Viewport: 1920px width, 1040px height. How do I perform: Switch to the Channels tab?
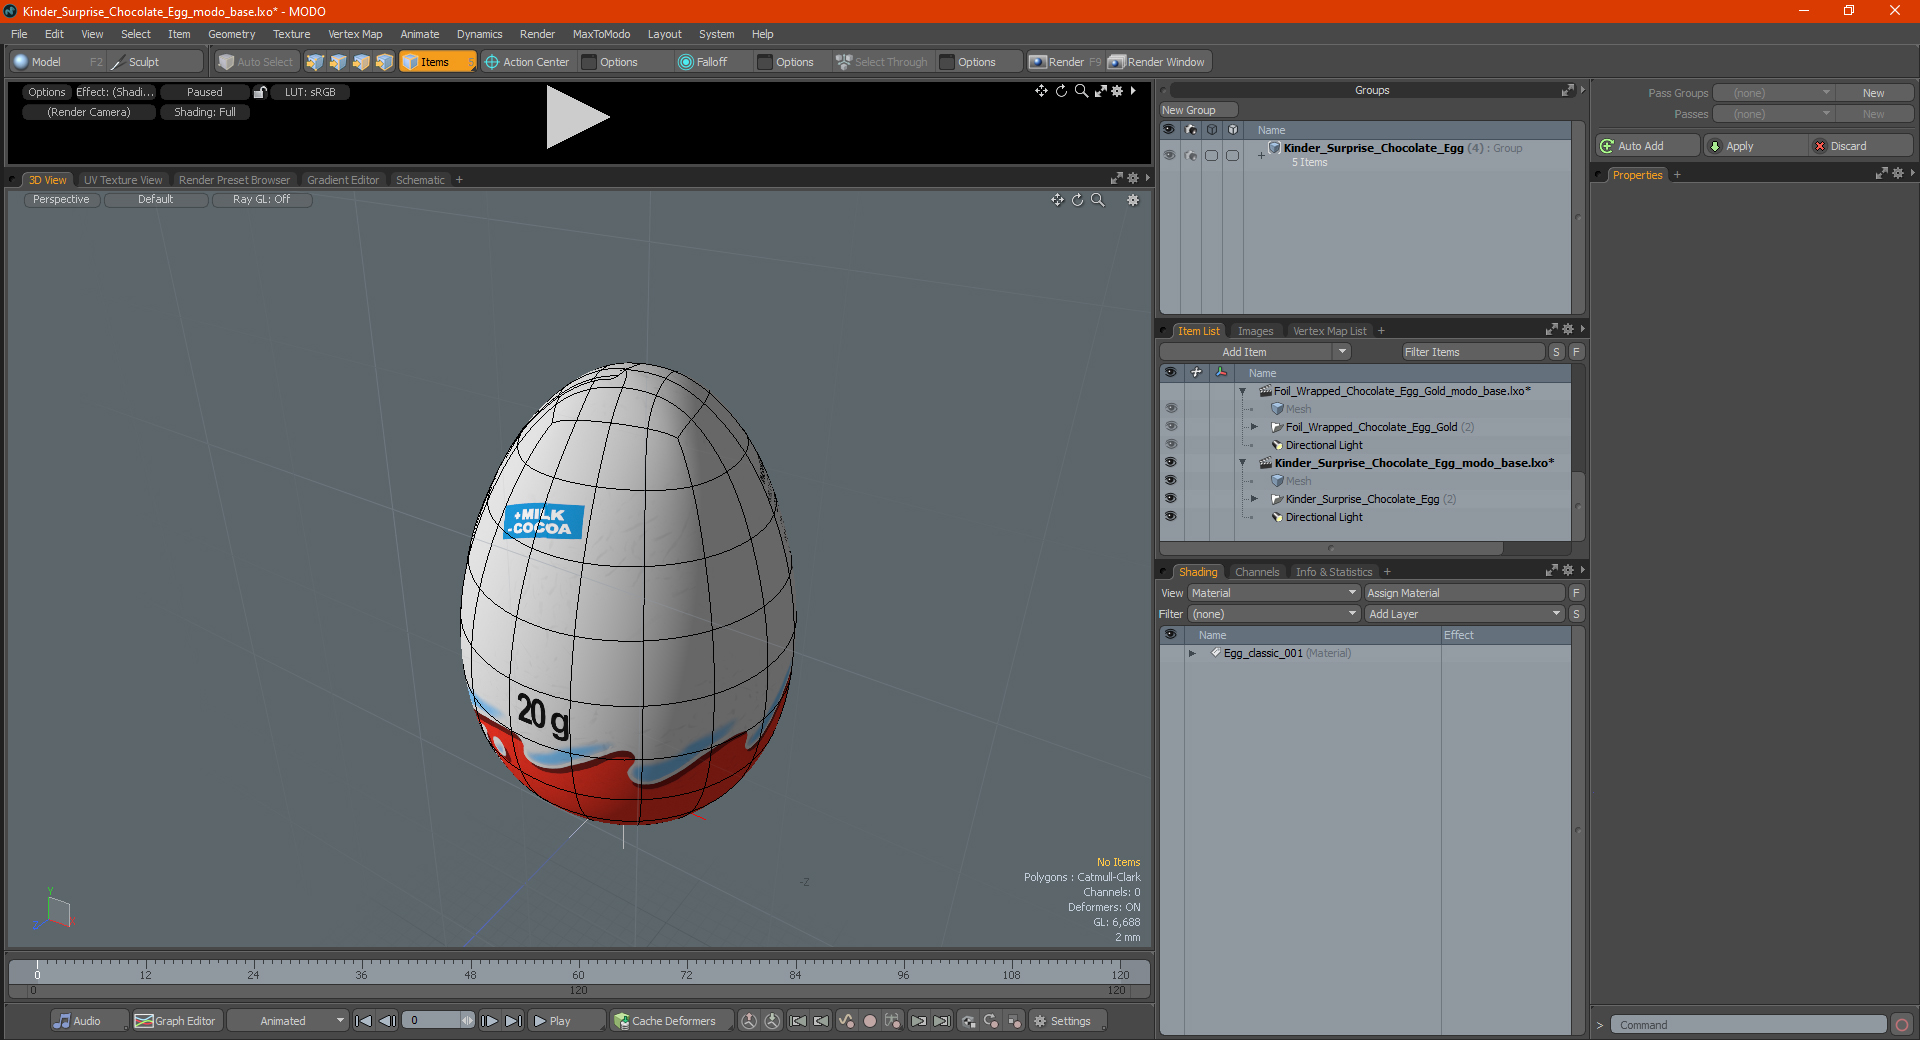click(x=1257, y=572)
